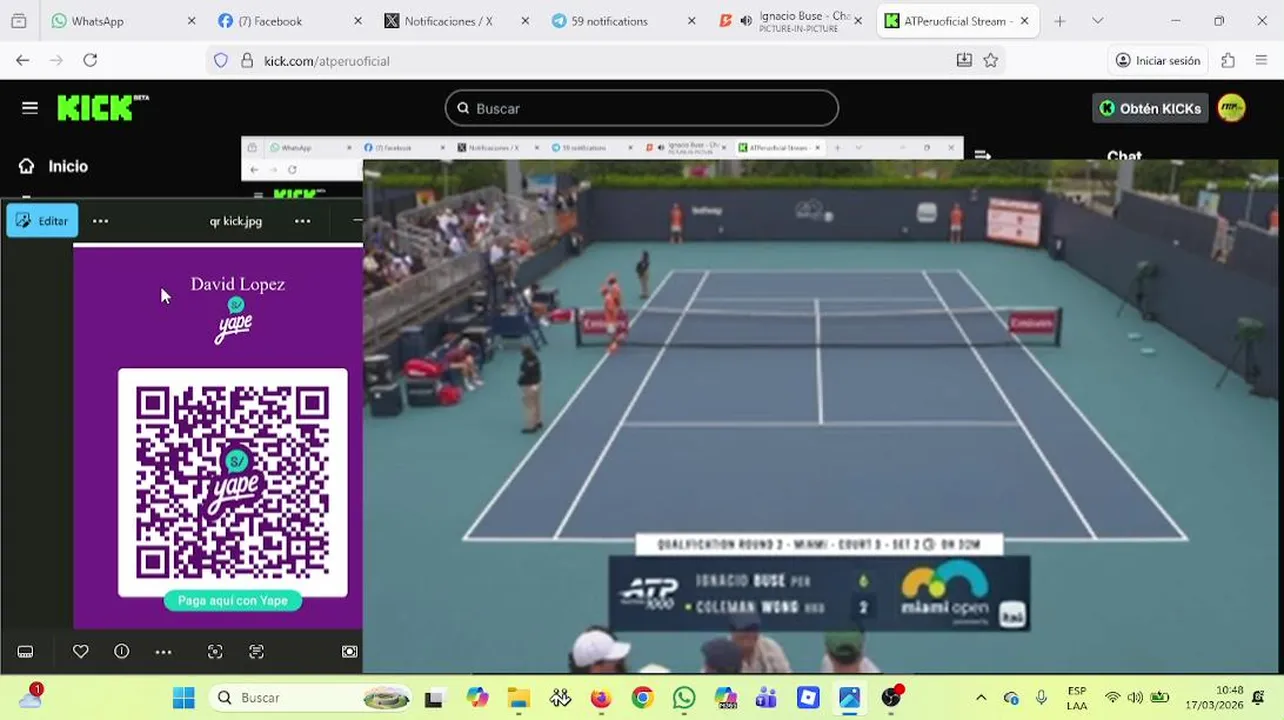Viewport: 1284px width, 720px height.
Task: Open Firefox application menu
Action: 1261,60
